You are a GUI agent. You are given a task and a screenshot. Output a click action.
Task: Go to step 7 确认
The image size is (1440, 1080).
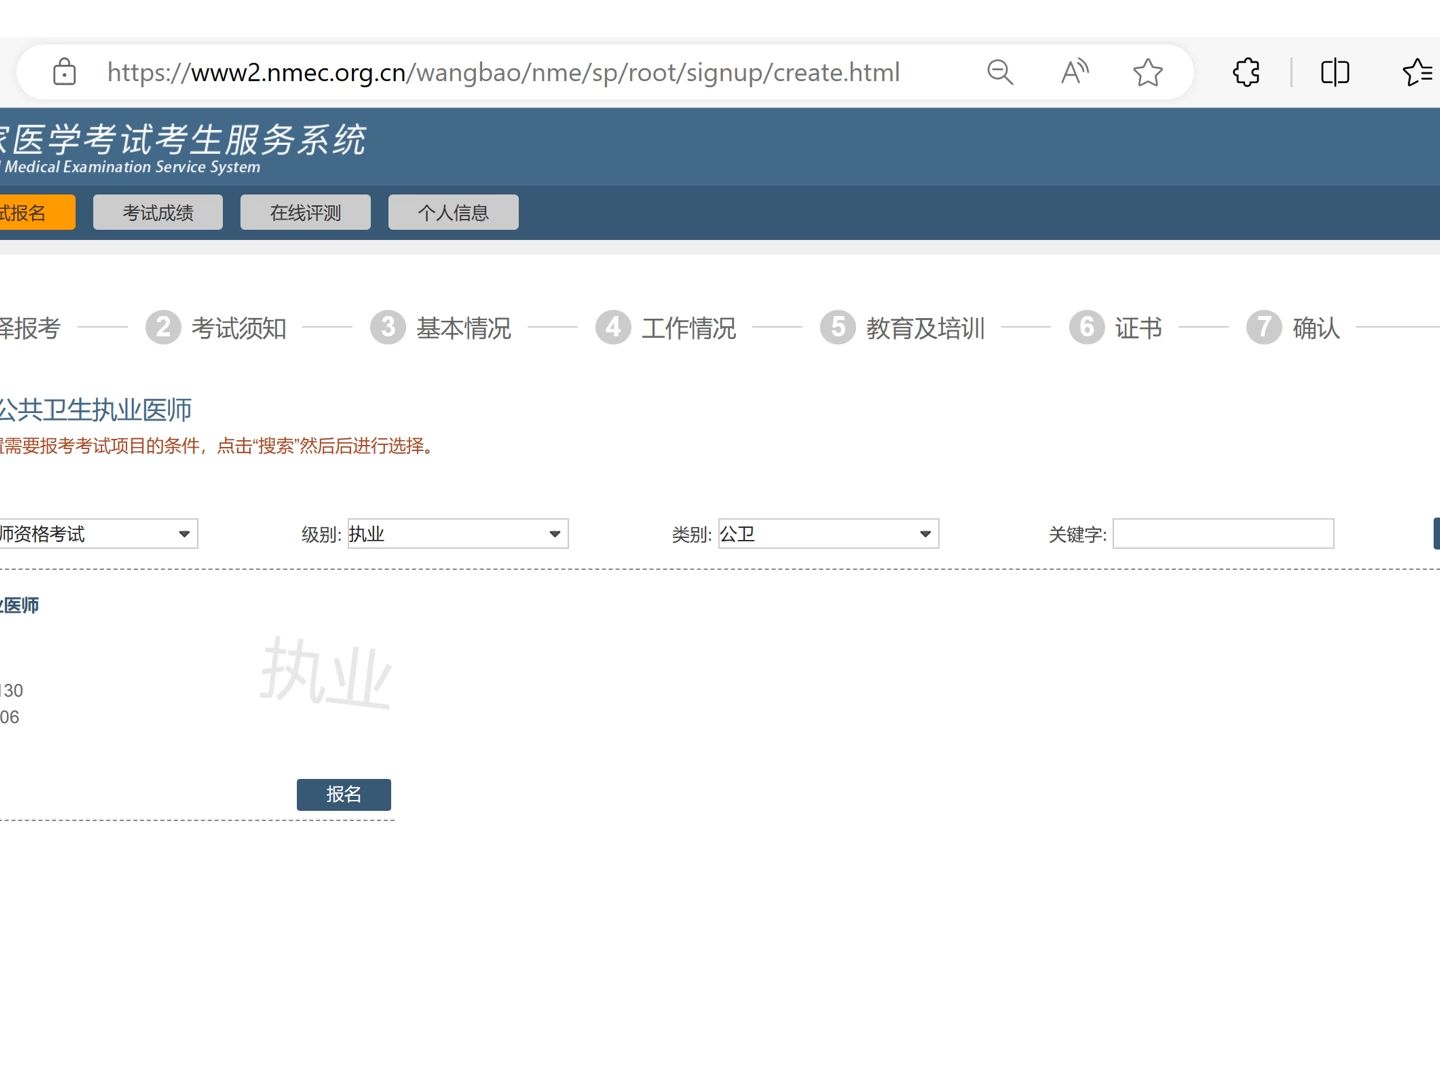1293,327
